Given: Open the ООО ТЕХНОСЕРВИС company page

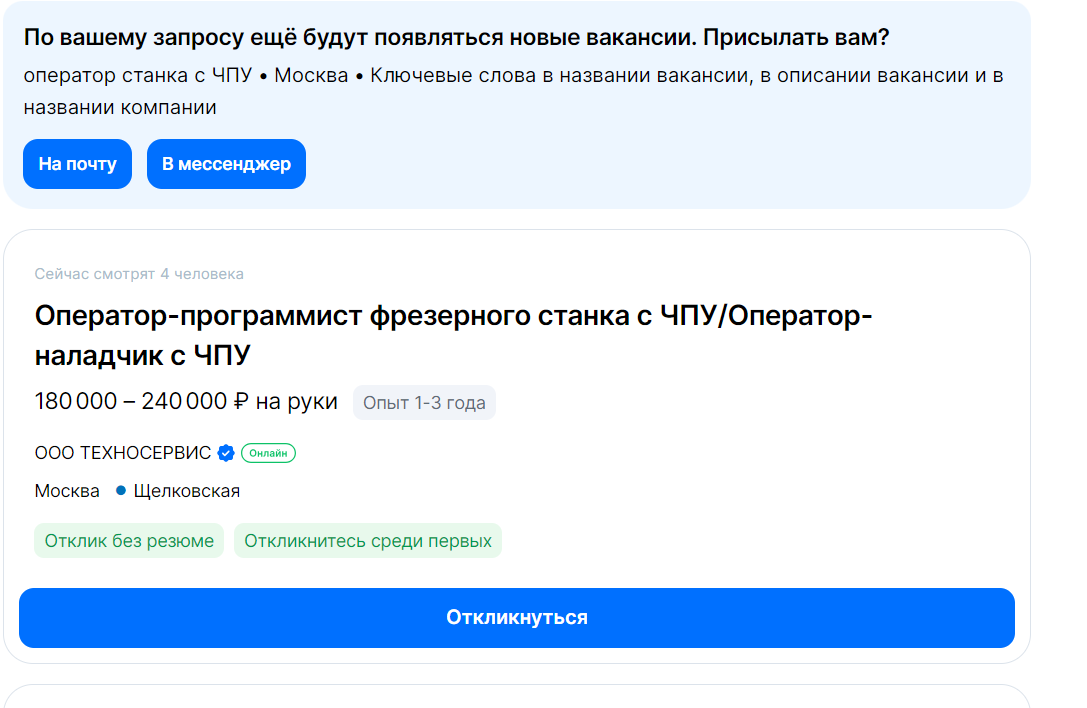Looking at the screenshot, I should pyautogui.click(x=123, y=453).
